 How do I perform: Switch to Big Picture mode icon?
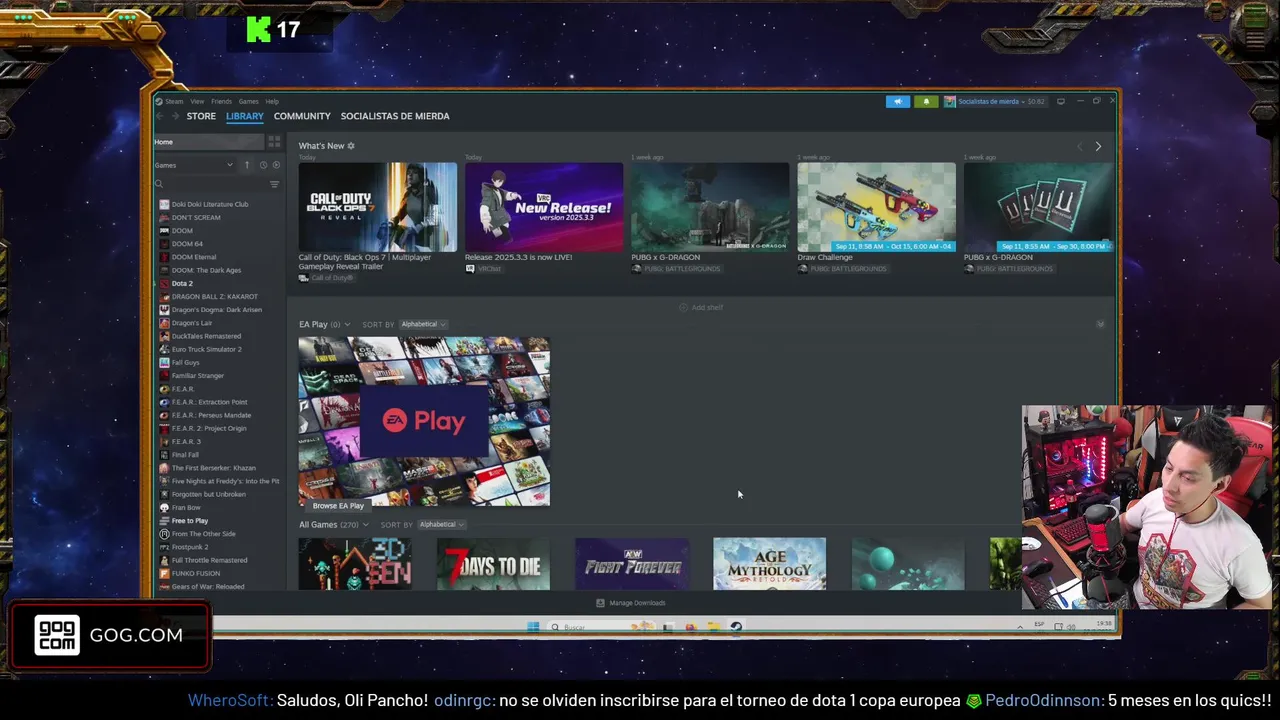pos(1061,101)
